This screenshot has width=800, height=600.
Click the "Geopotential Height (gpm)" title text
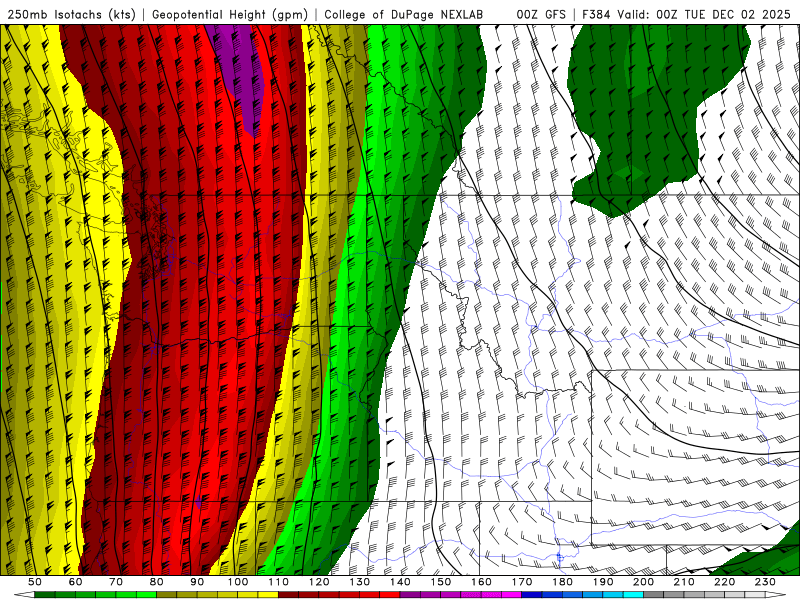pos(230,14)
